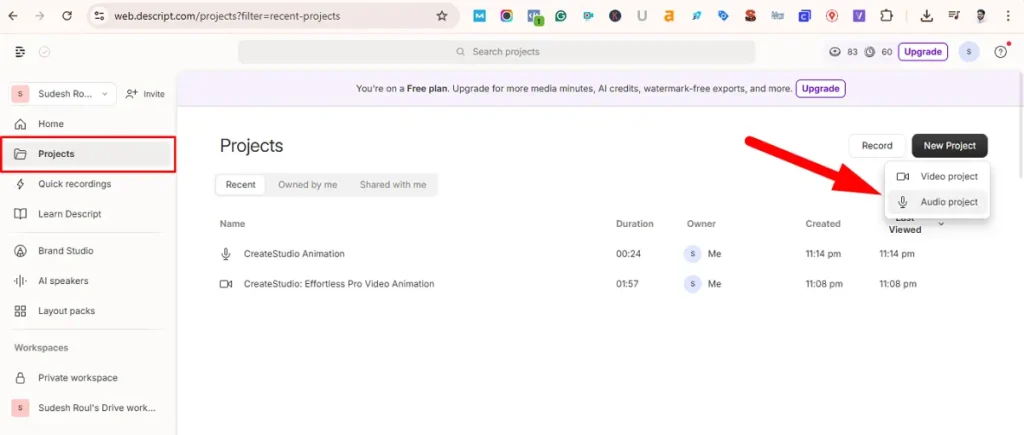Viewport: 1024px width, 435px height.
Task: Click the Search projects field
Action: (496, 52)
